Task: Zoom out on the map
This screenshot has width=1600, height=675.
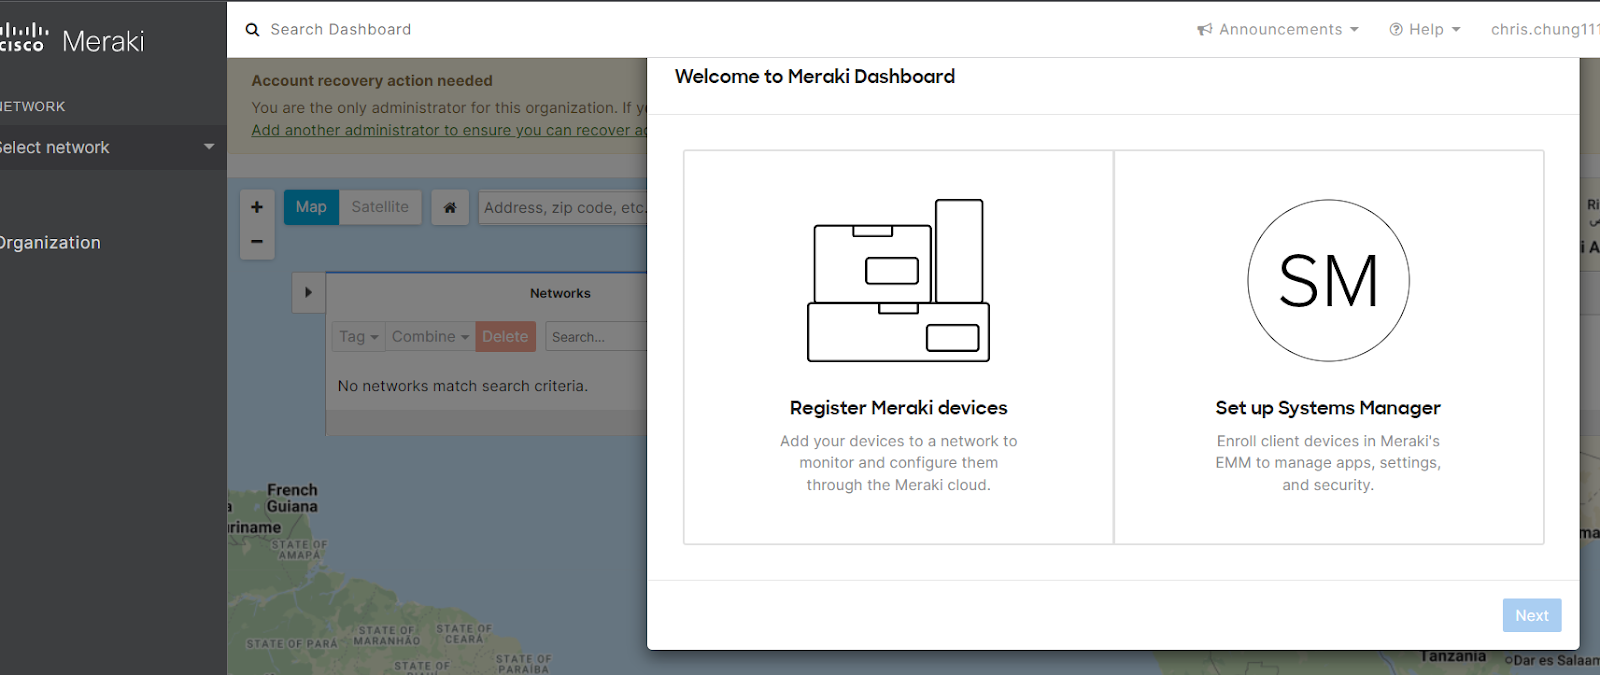Action: click(257, 241)
